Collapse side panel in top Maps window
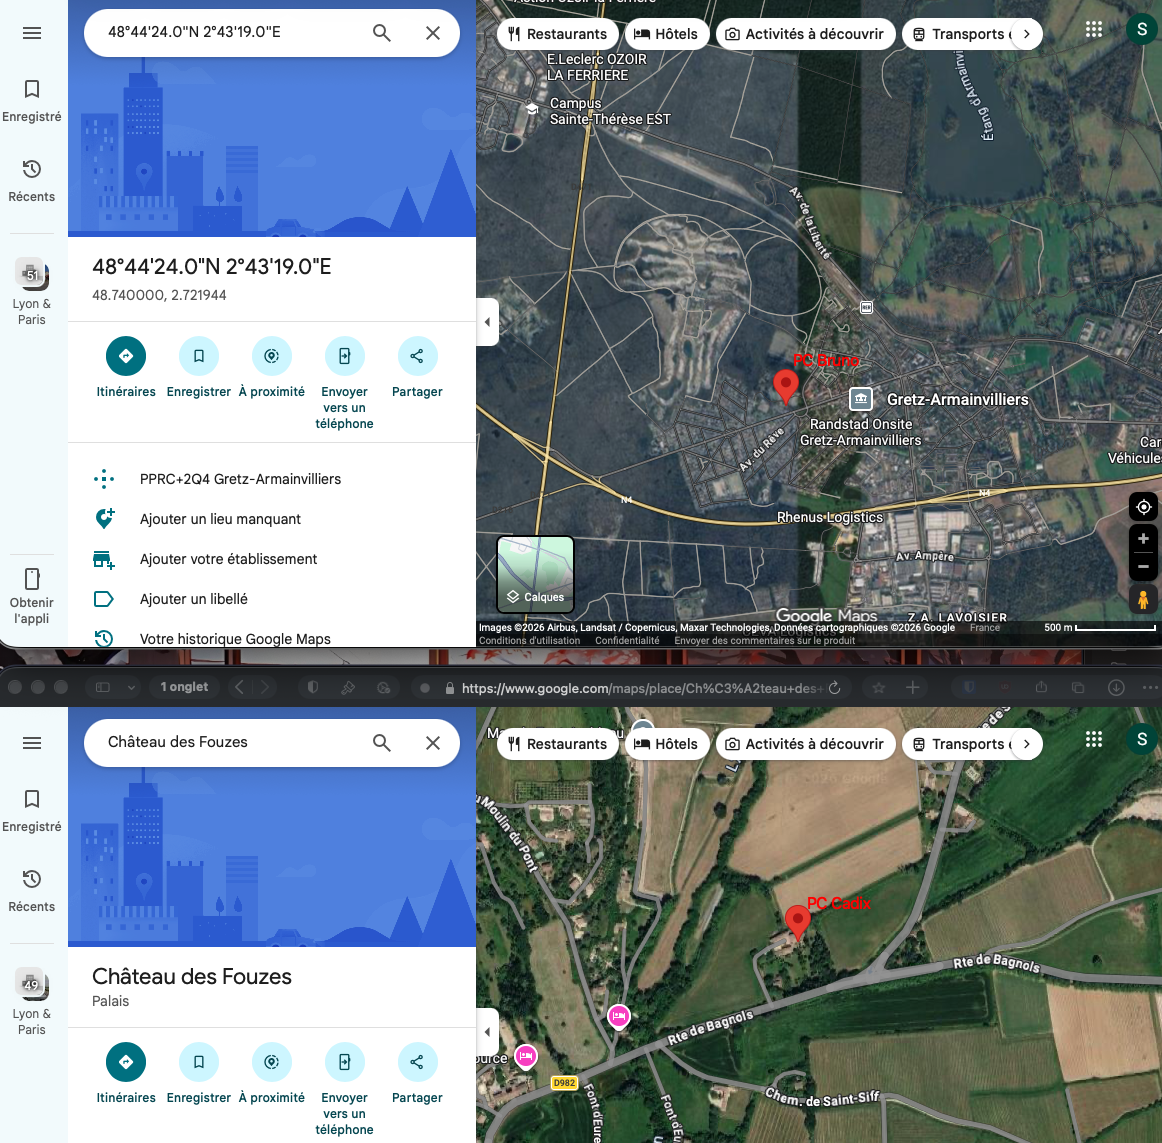This screenshot has height=1143, width=1162. (487, 322)
